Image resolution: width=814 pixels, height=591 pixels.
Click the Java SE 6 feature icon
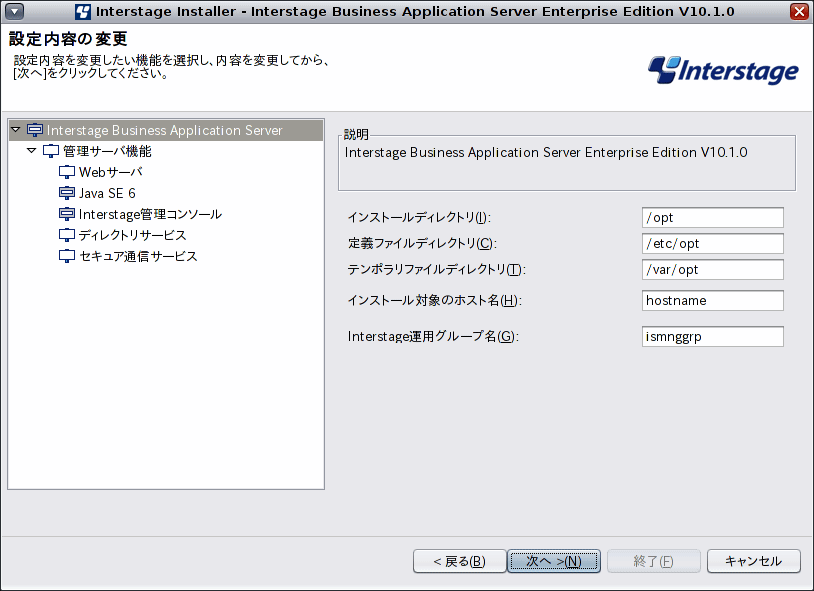point(66,193)
